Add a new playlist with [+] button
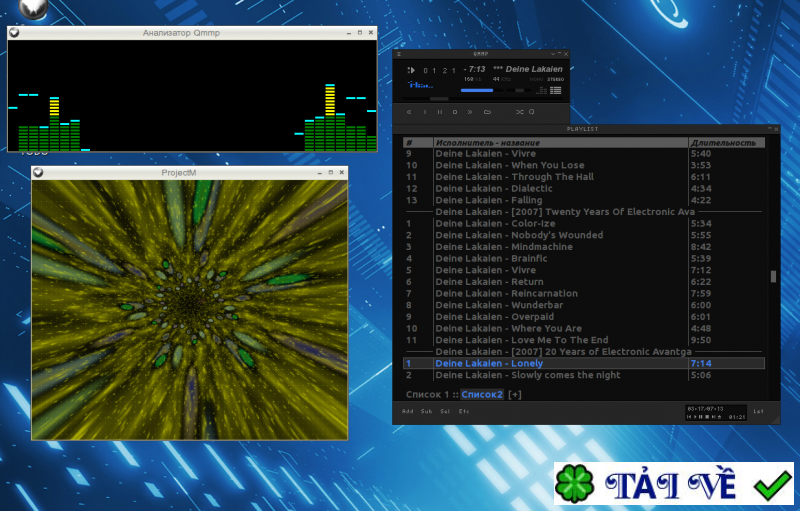Screen dimensions: 800x511 516,395
